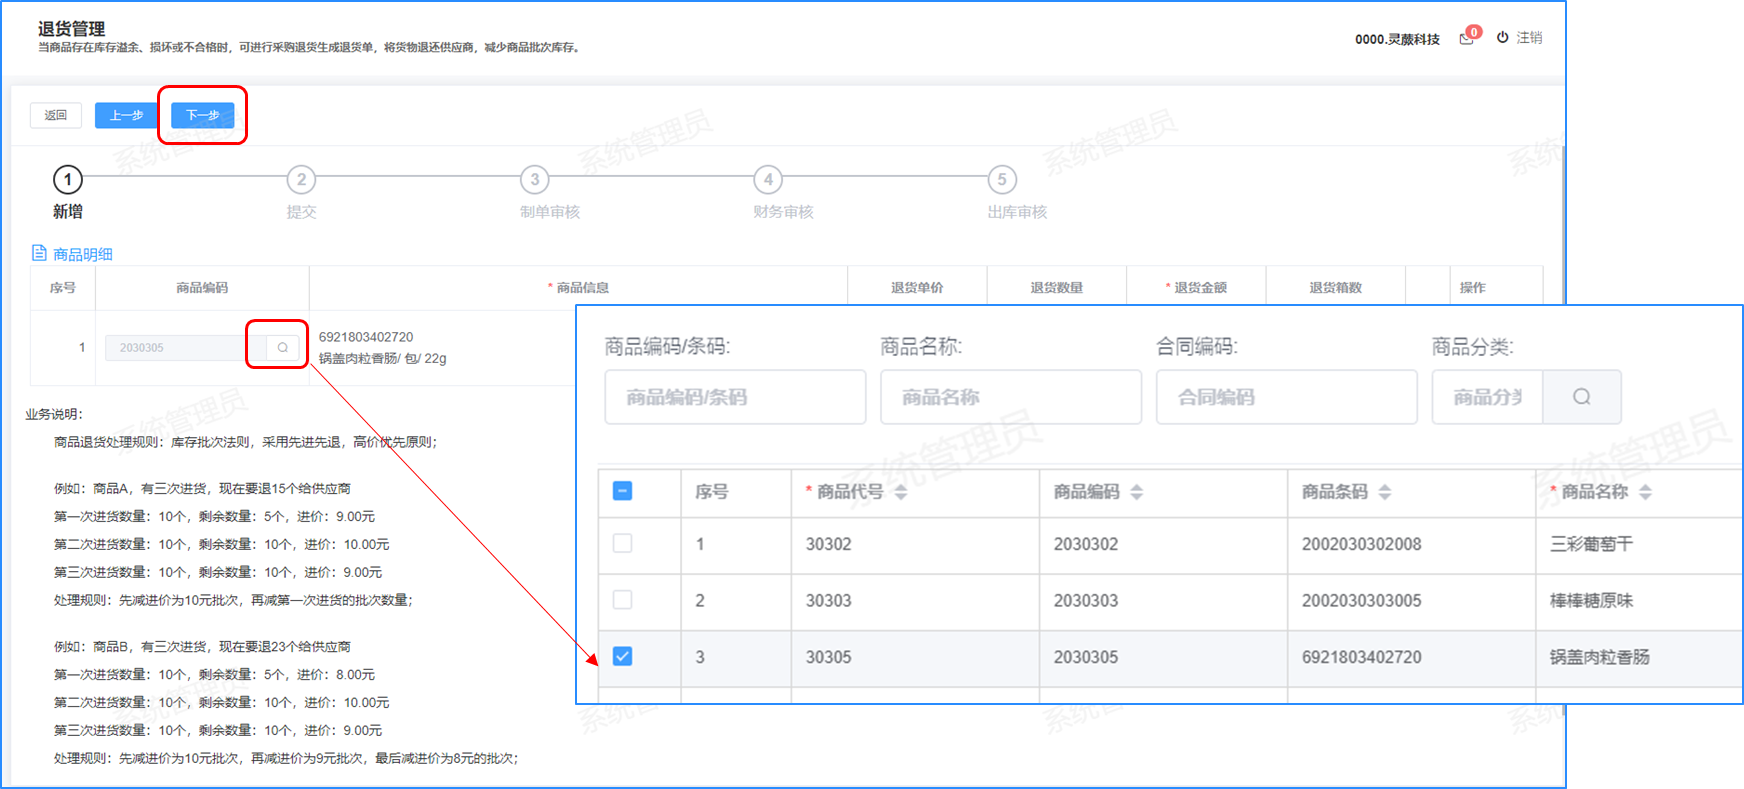Click product name 三彩葡萄干
The image size is (1744, 789).
click(x=1591, y=544)
